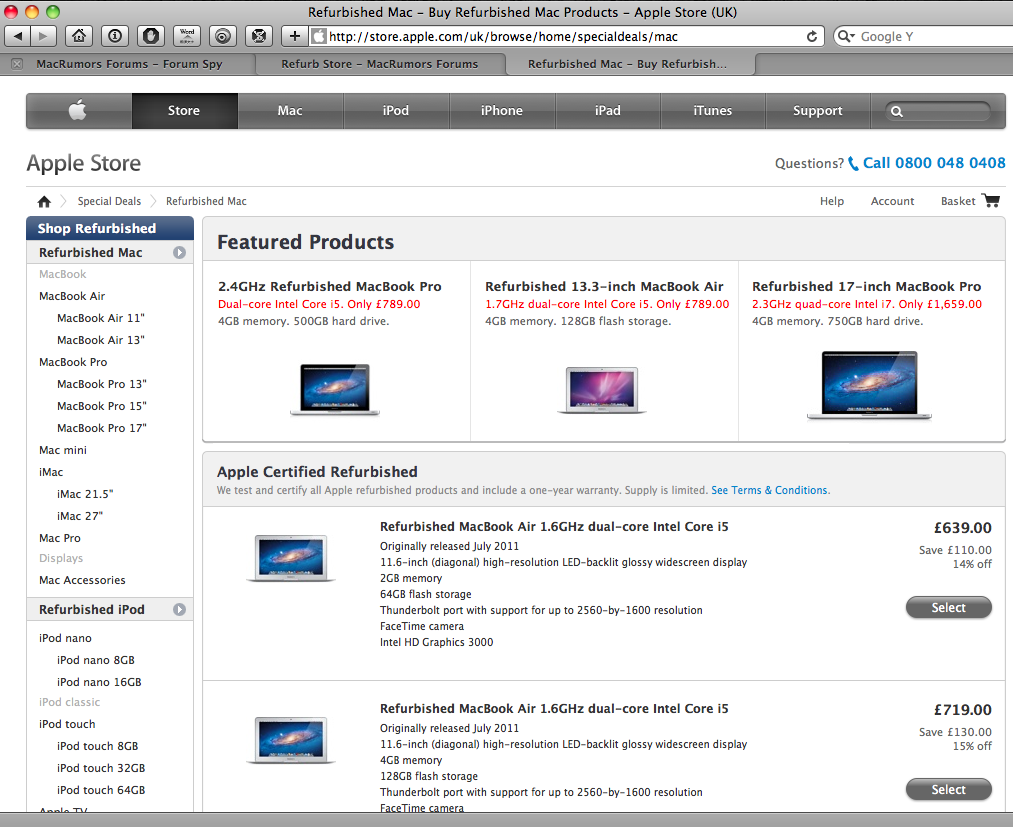Click See Terms & Conditions link
The width and height of the screenshot is (1013, 827).
click(771, 490)
